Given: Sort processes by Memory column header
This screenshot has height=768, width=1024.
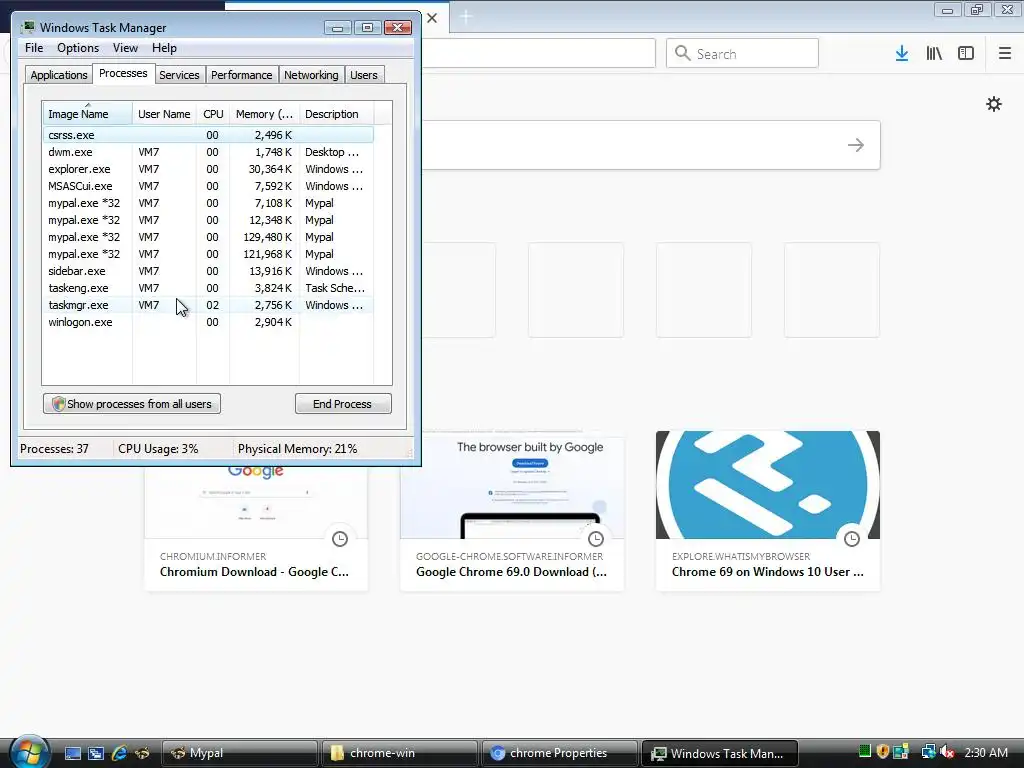Looking at the screenshot, I should [264, 114].
